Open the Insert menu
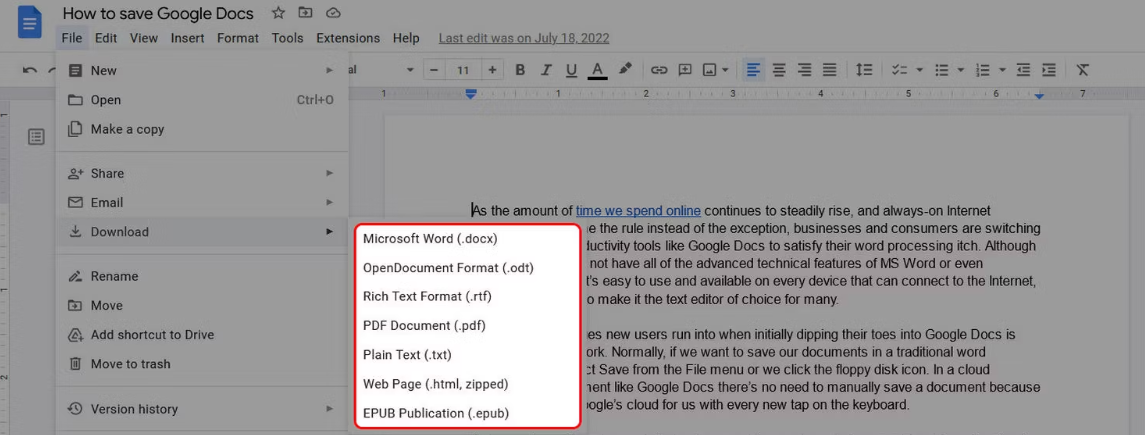The width and height of the screenshot is (1145, 435). point(188,38)
